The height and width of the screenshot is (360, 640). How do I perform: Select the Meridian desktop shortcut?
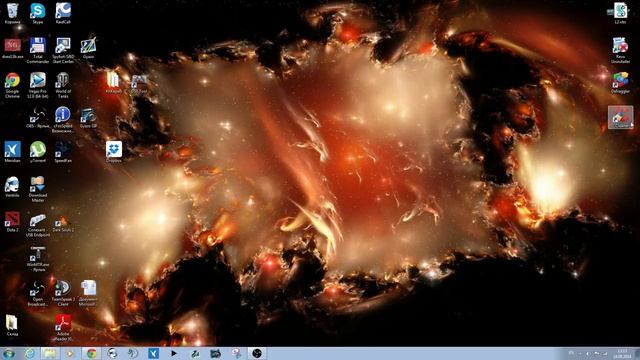click(x=12, y=152)
